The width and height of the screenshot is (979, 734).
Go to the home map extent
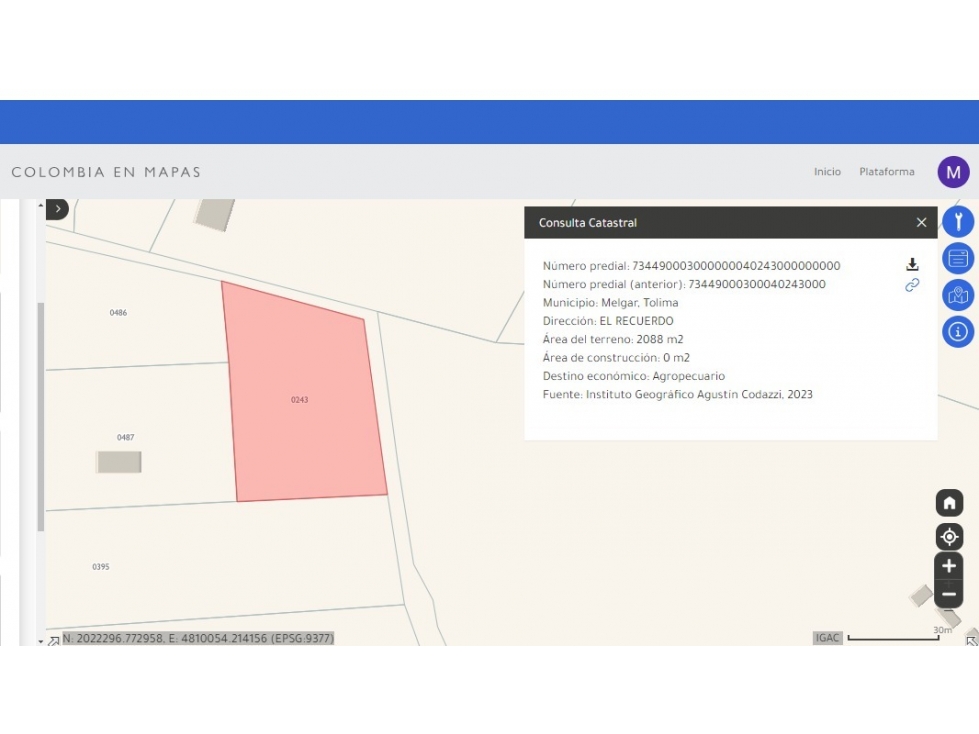[x=949, y=502]
